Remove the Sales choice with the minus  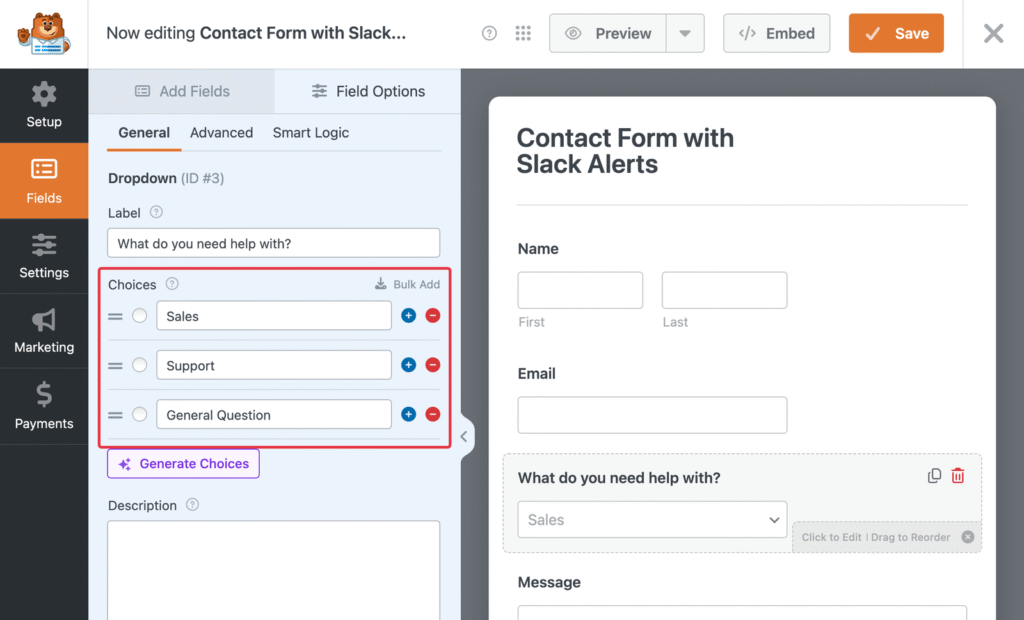(433, 316)
